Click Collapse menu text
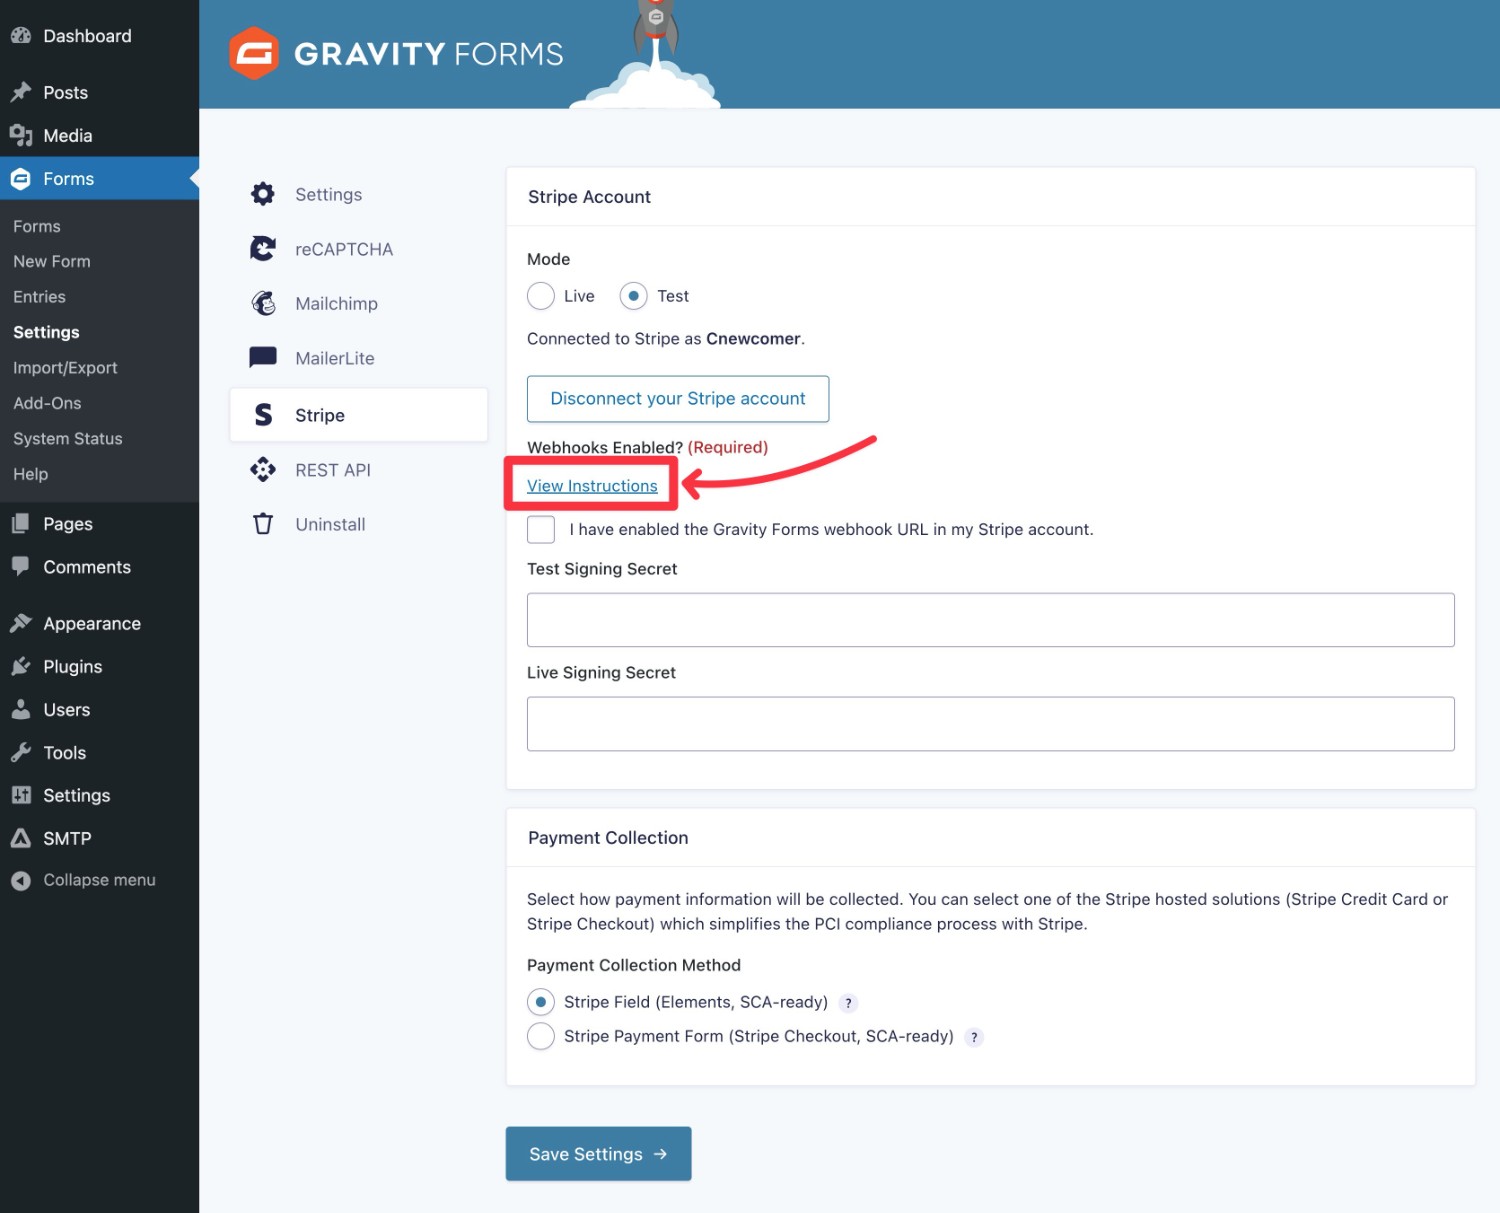This screenshot has width=1500, height=1213. coord(99,880)
